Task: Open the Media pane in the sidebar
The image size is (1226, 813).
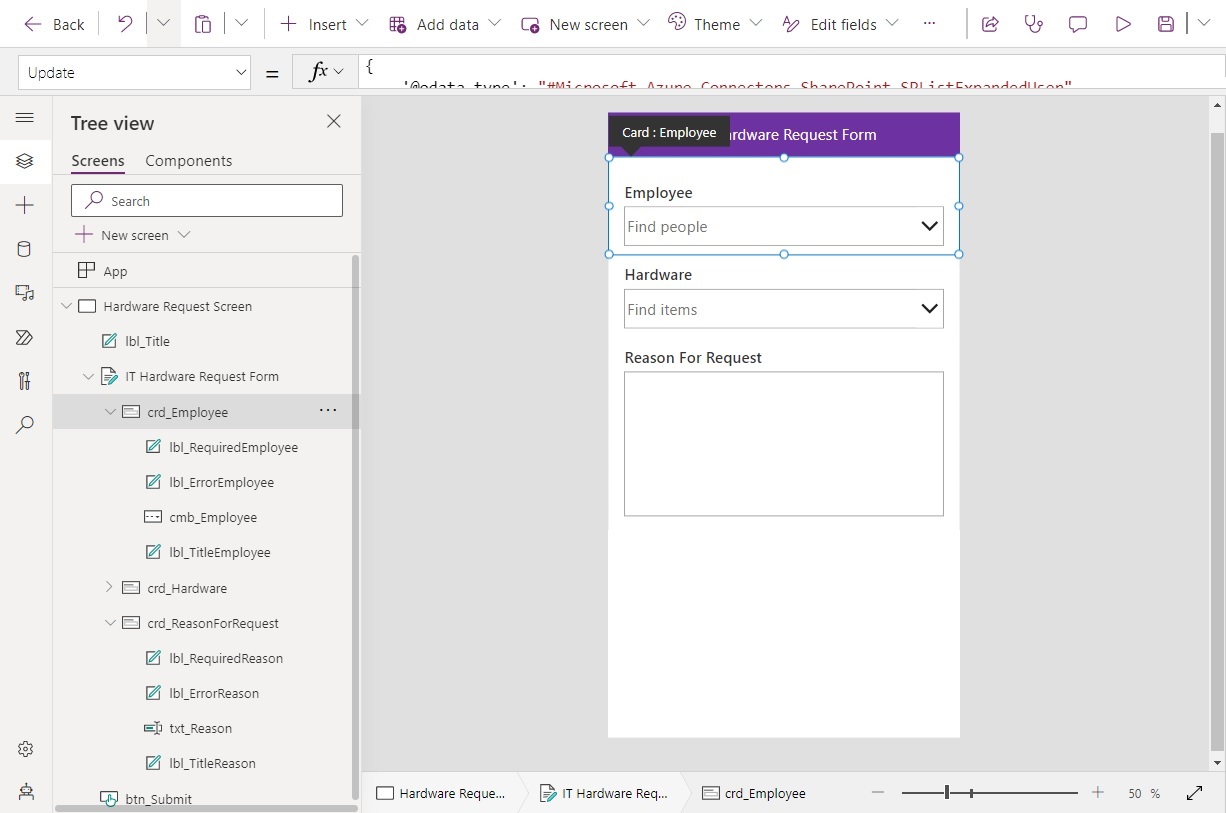Action: [x=25, y=293]
